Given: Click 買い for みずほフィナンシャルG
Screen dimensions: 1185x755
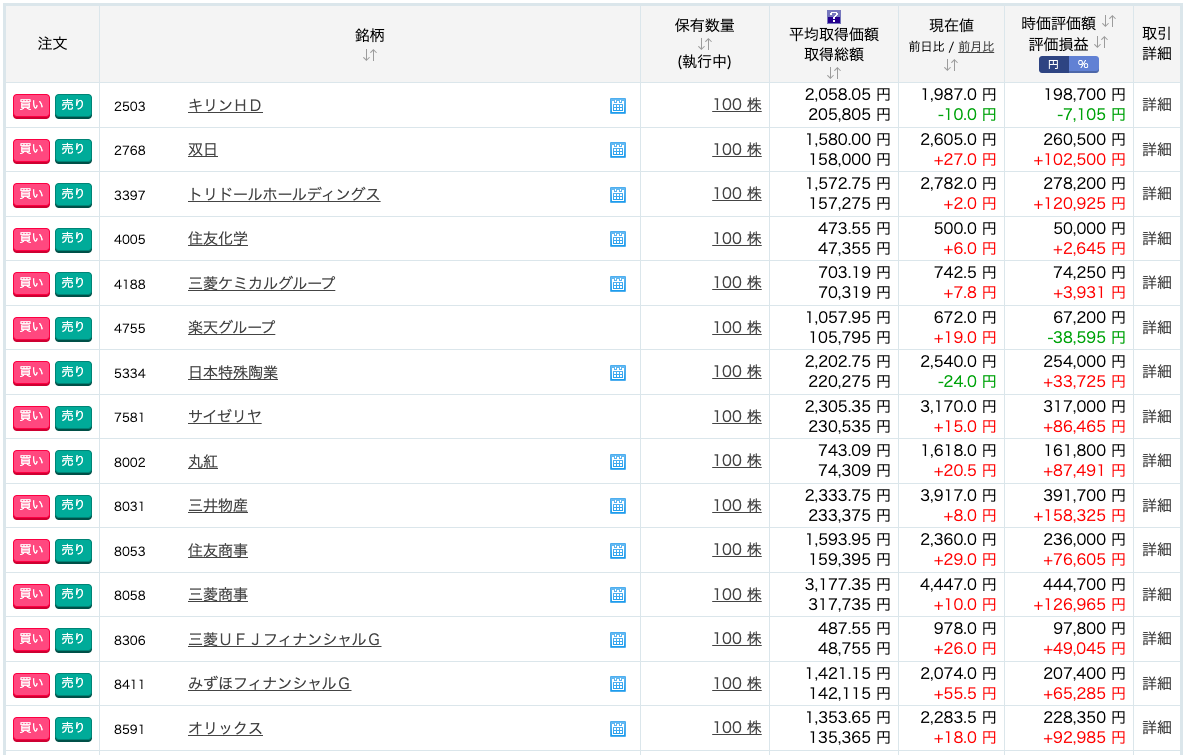Looking at the screenshot, I should pos(31,684).
